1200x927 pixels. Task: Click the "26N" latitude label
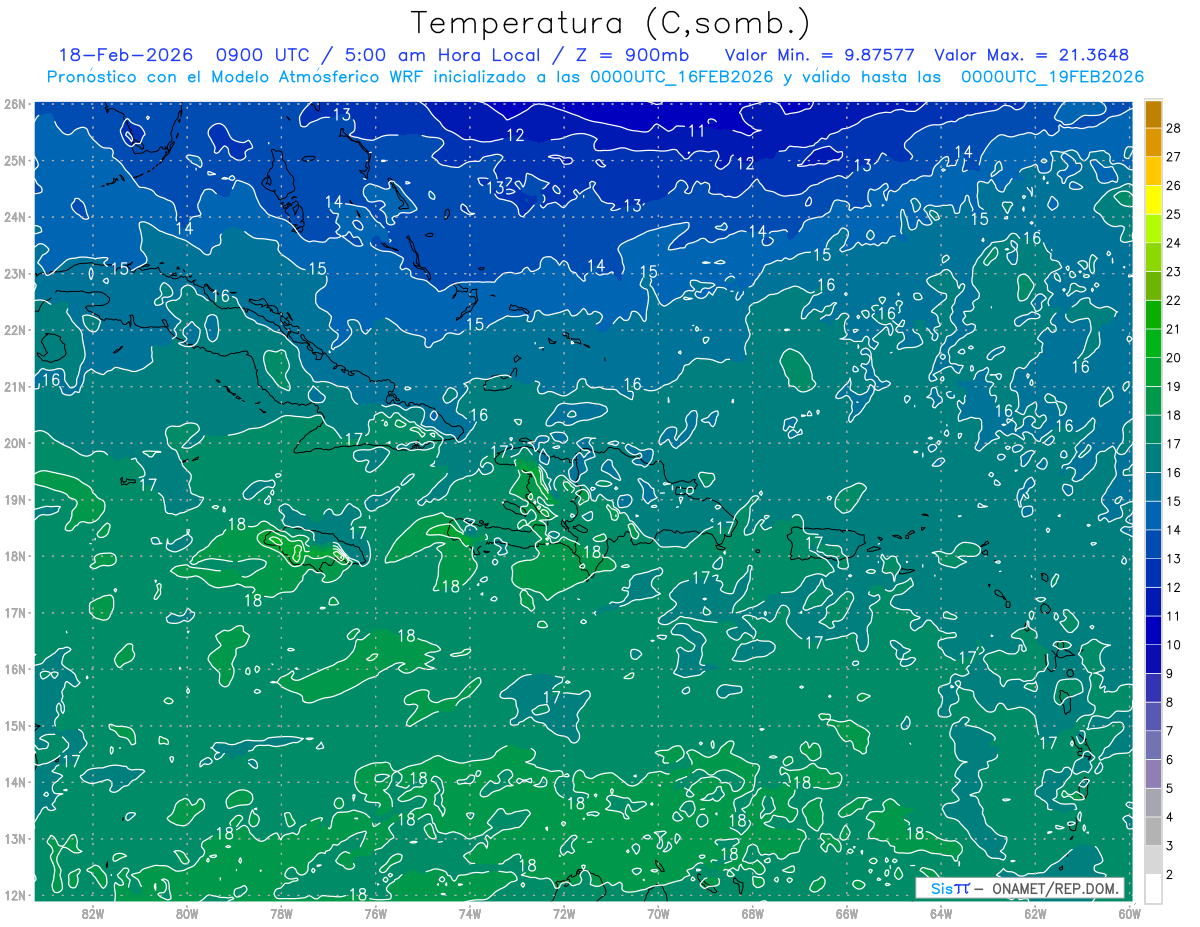point(15,104)
